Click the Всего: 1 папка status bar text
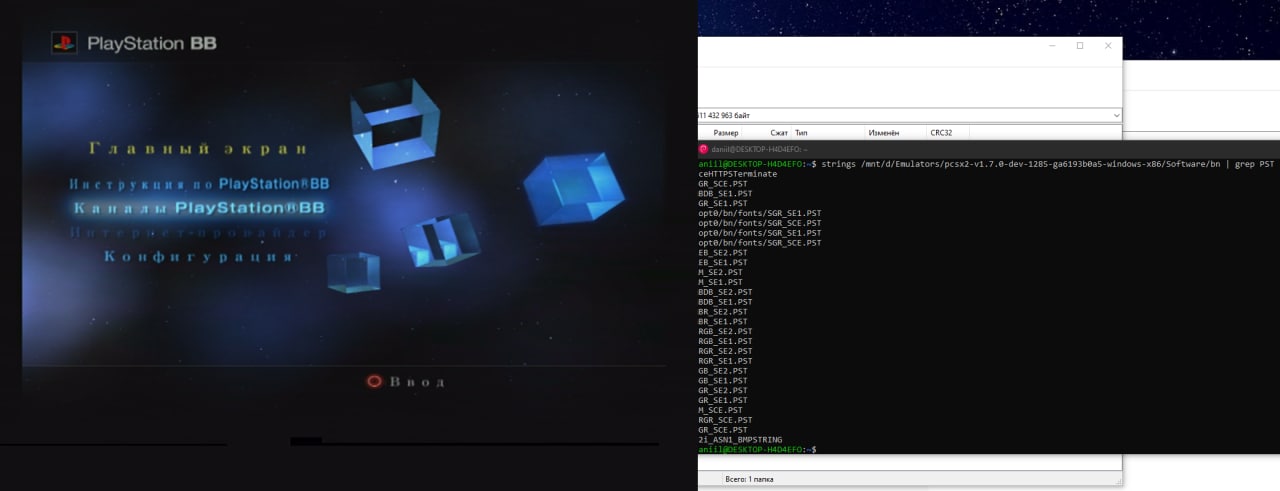 (x=749, y=480)
